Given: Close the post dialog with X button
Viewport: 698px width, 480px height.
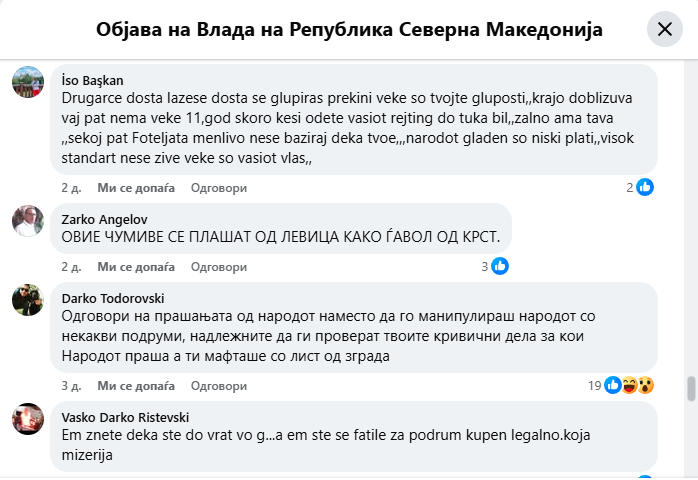Looking at the screenshot, I should pyautogui.click(x=664, y=30).
